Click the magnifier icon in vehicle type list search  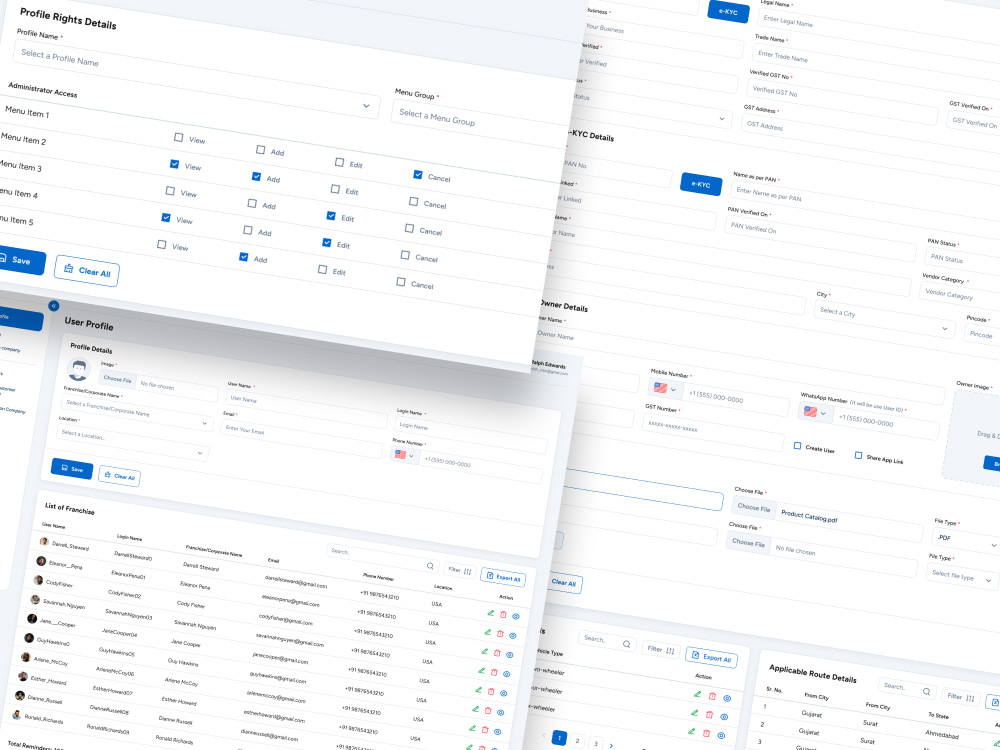(627, 644)
